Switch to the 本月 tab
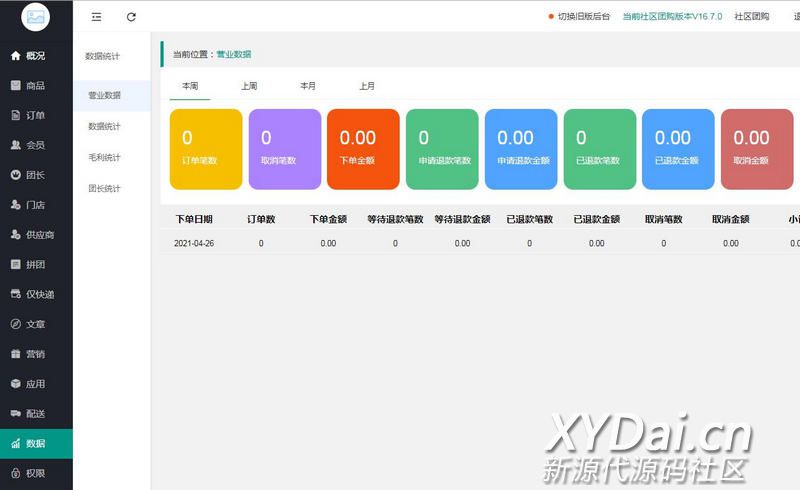This screenshot has width=800, height=490. (308, 86)
